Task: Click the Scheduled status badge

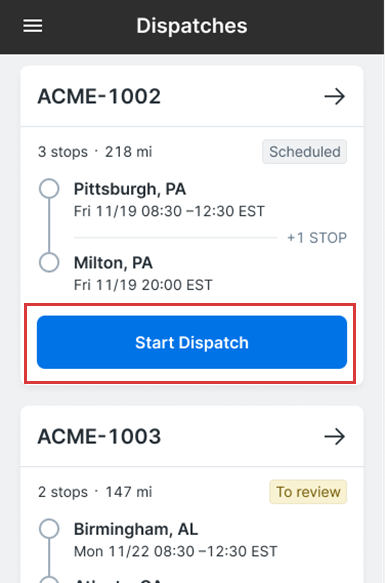Action: coord(305,152)
